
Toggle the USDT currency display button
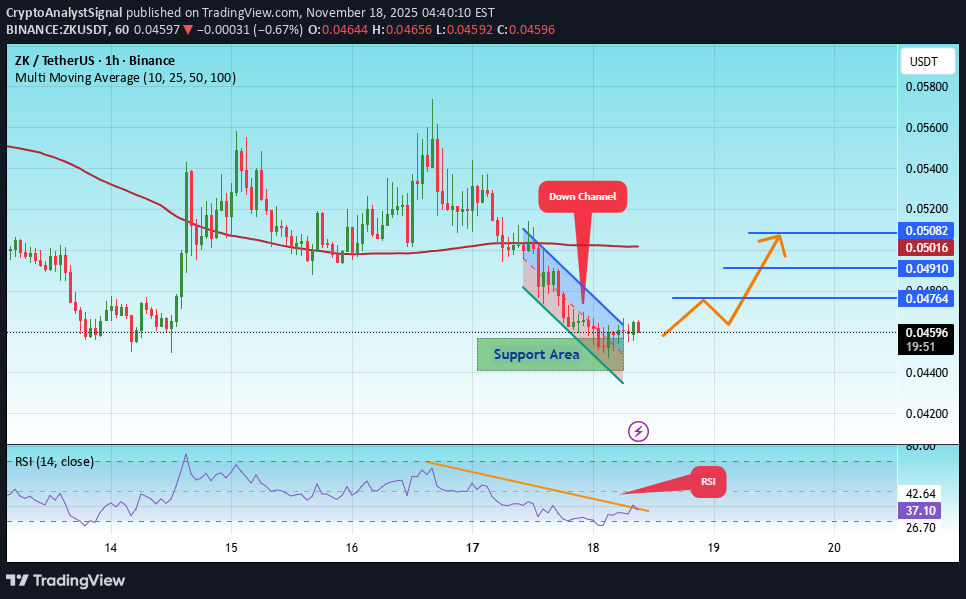pos(926,60)
